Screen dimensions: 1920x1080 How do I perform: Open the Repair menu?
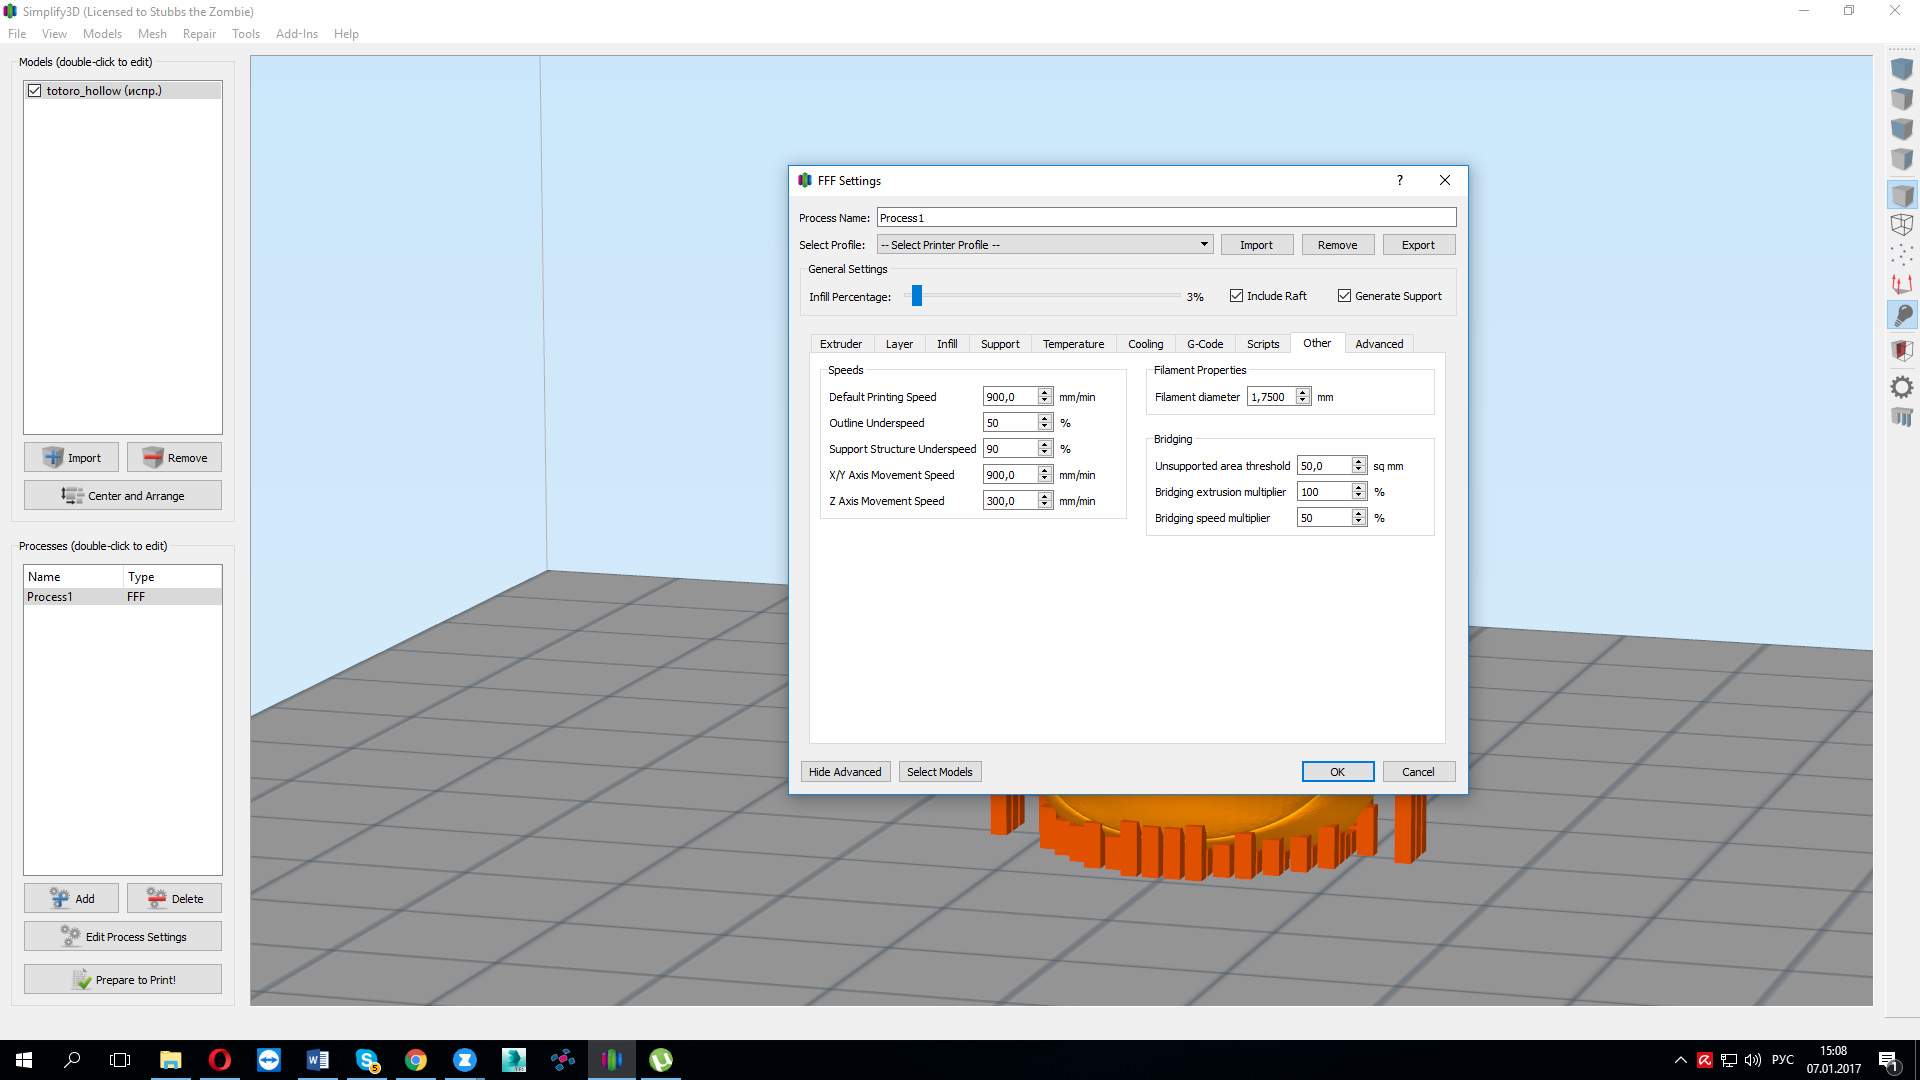(x=199, y=34)
